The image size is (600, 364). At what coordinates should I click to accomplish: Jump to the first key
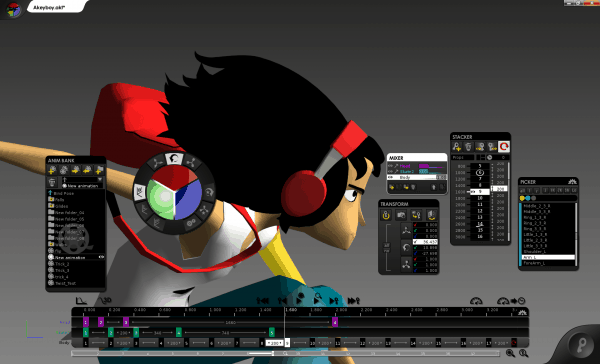(263, 301)
